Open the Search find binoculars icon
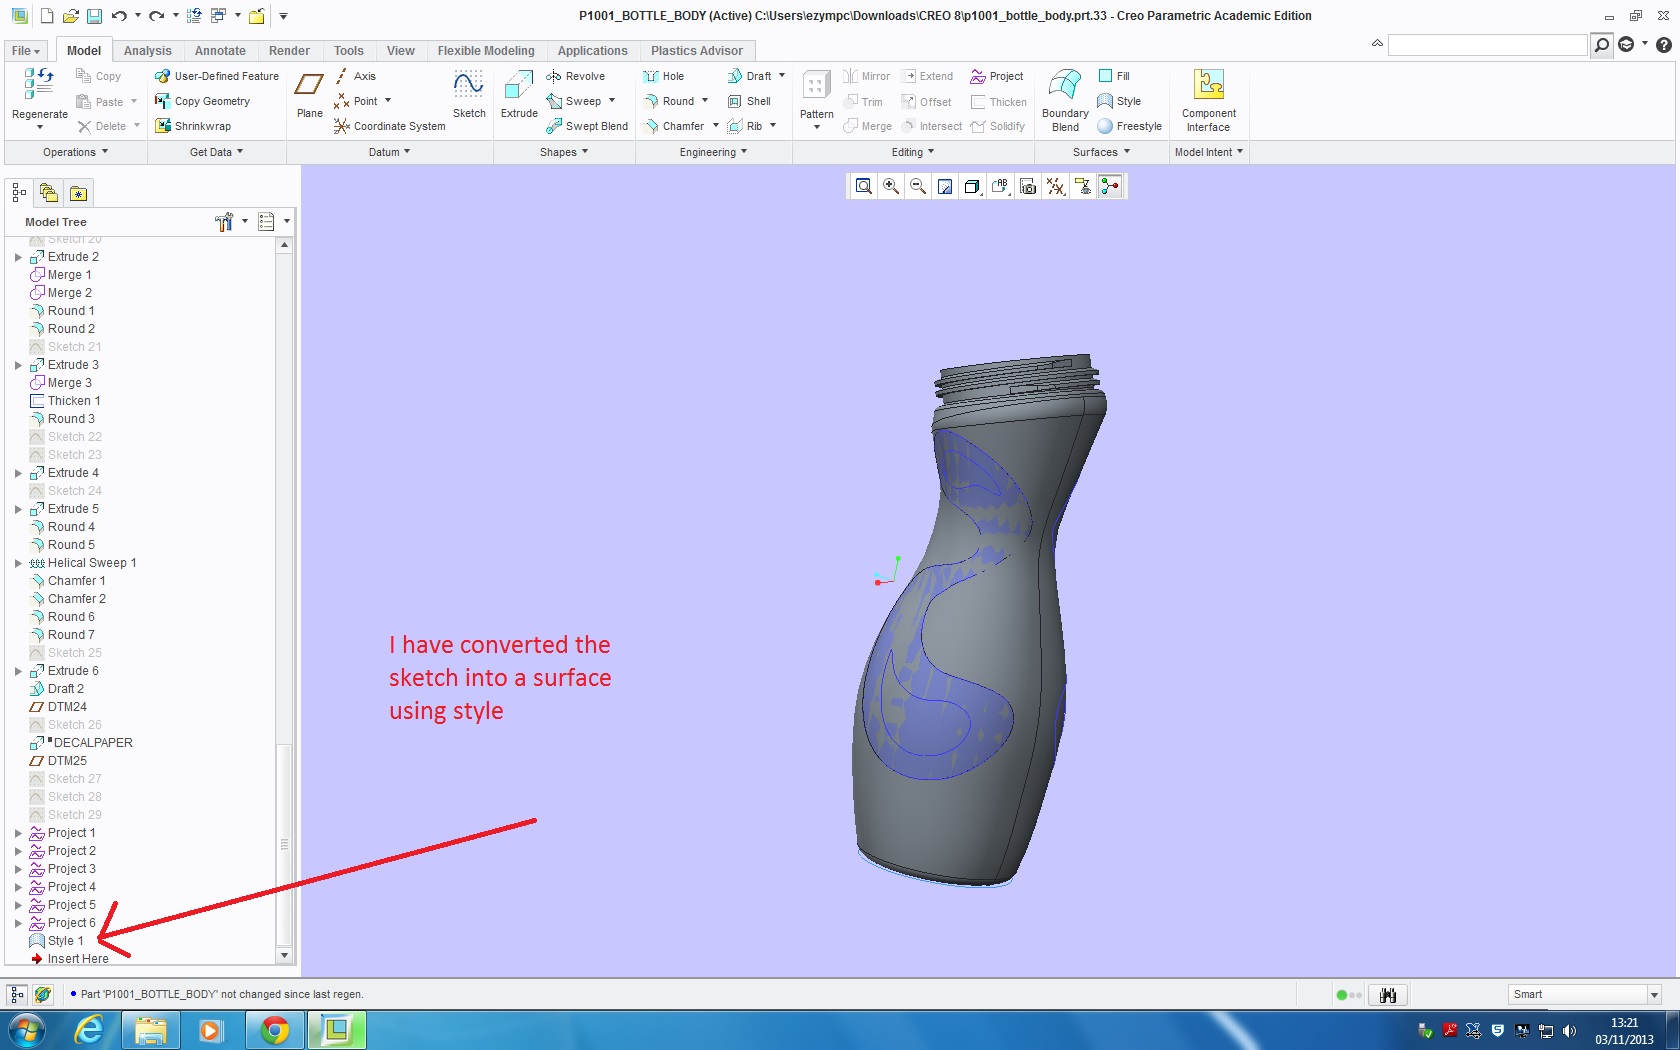Image resolution: width=1680 pixels, height=1050 pixels. coord(1388,995)
